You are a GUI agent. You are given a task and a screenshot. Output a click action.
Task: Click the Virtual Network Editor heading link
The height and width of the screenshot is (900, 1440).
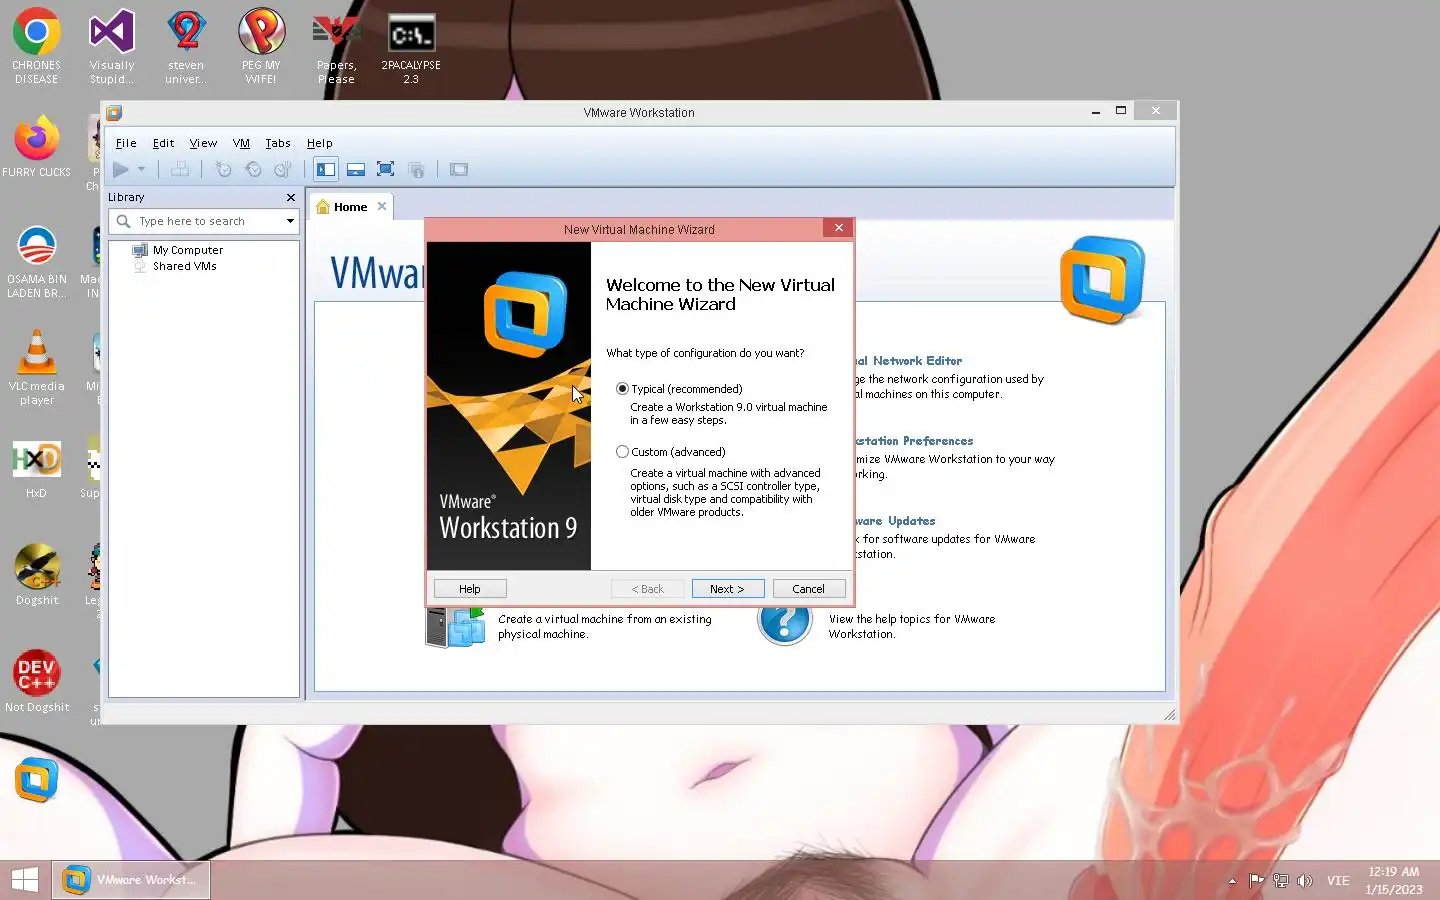tap(909, 361)
